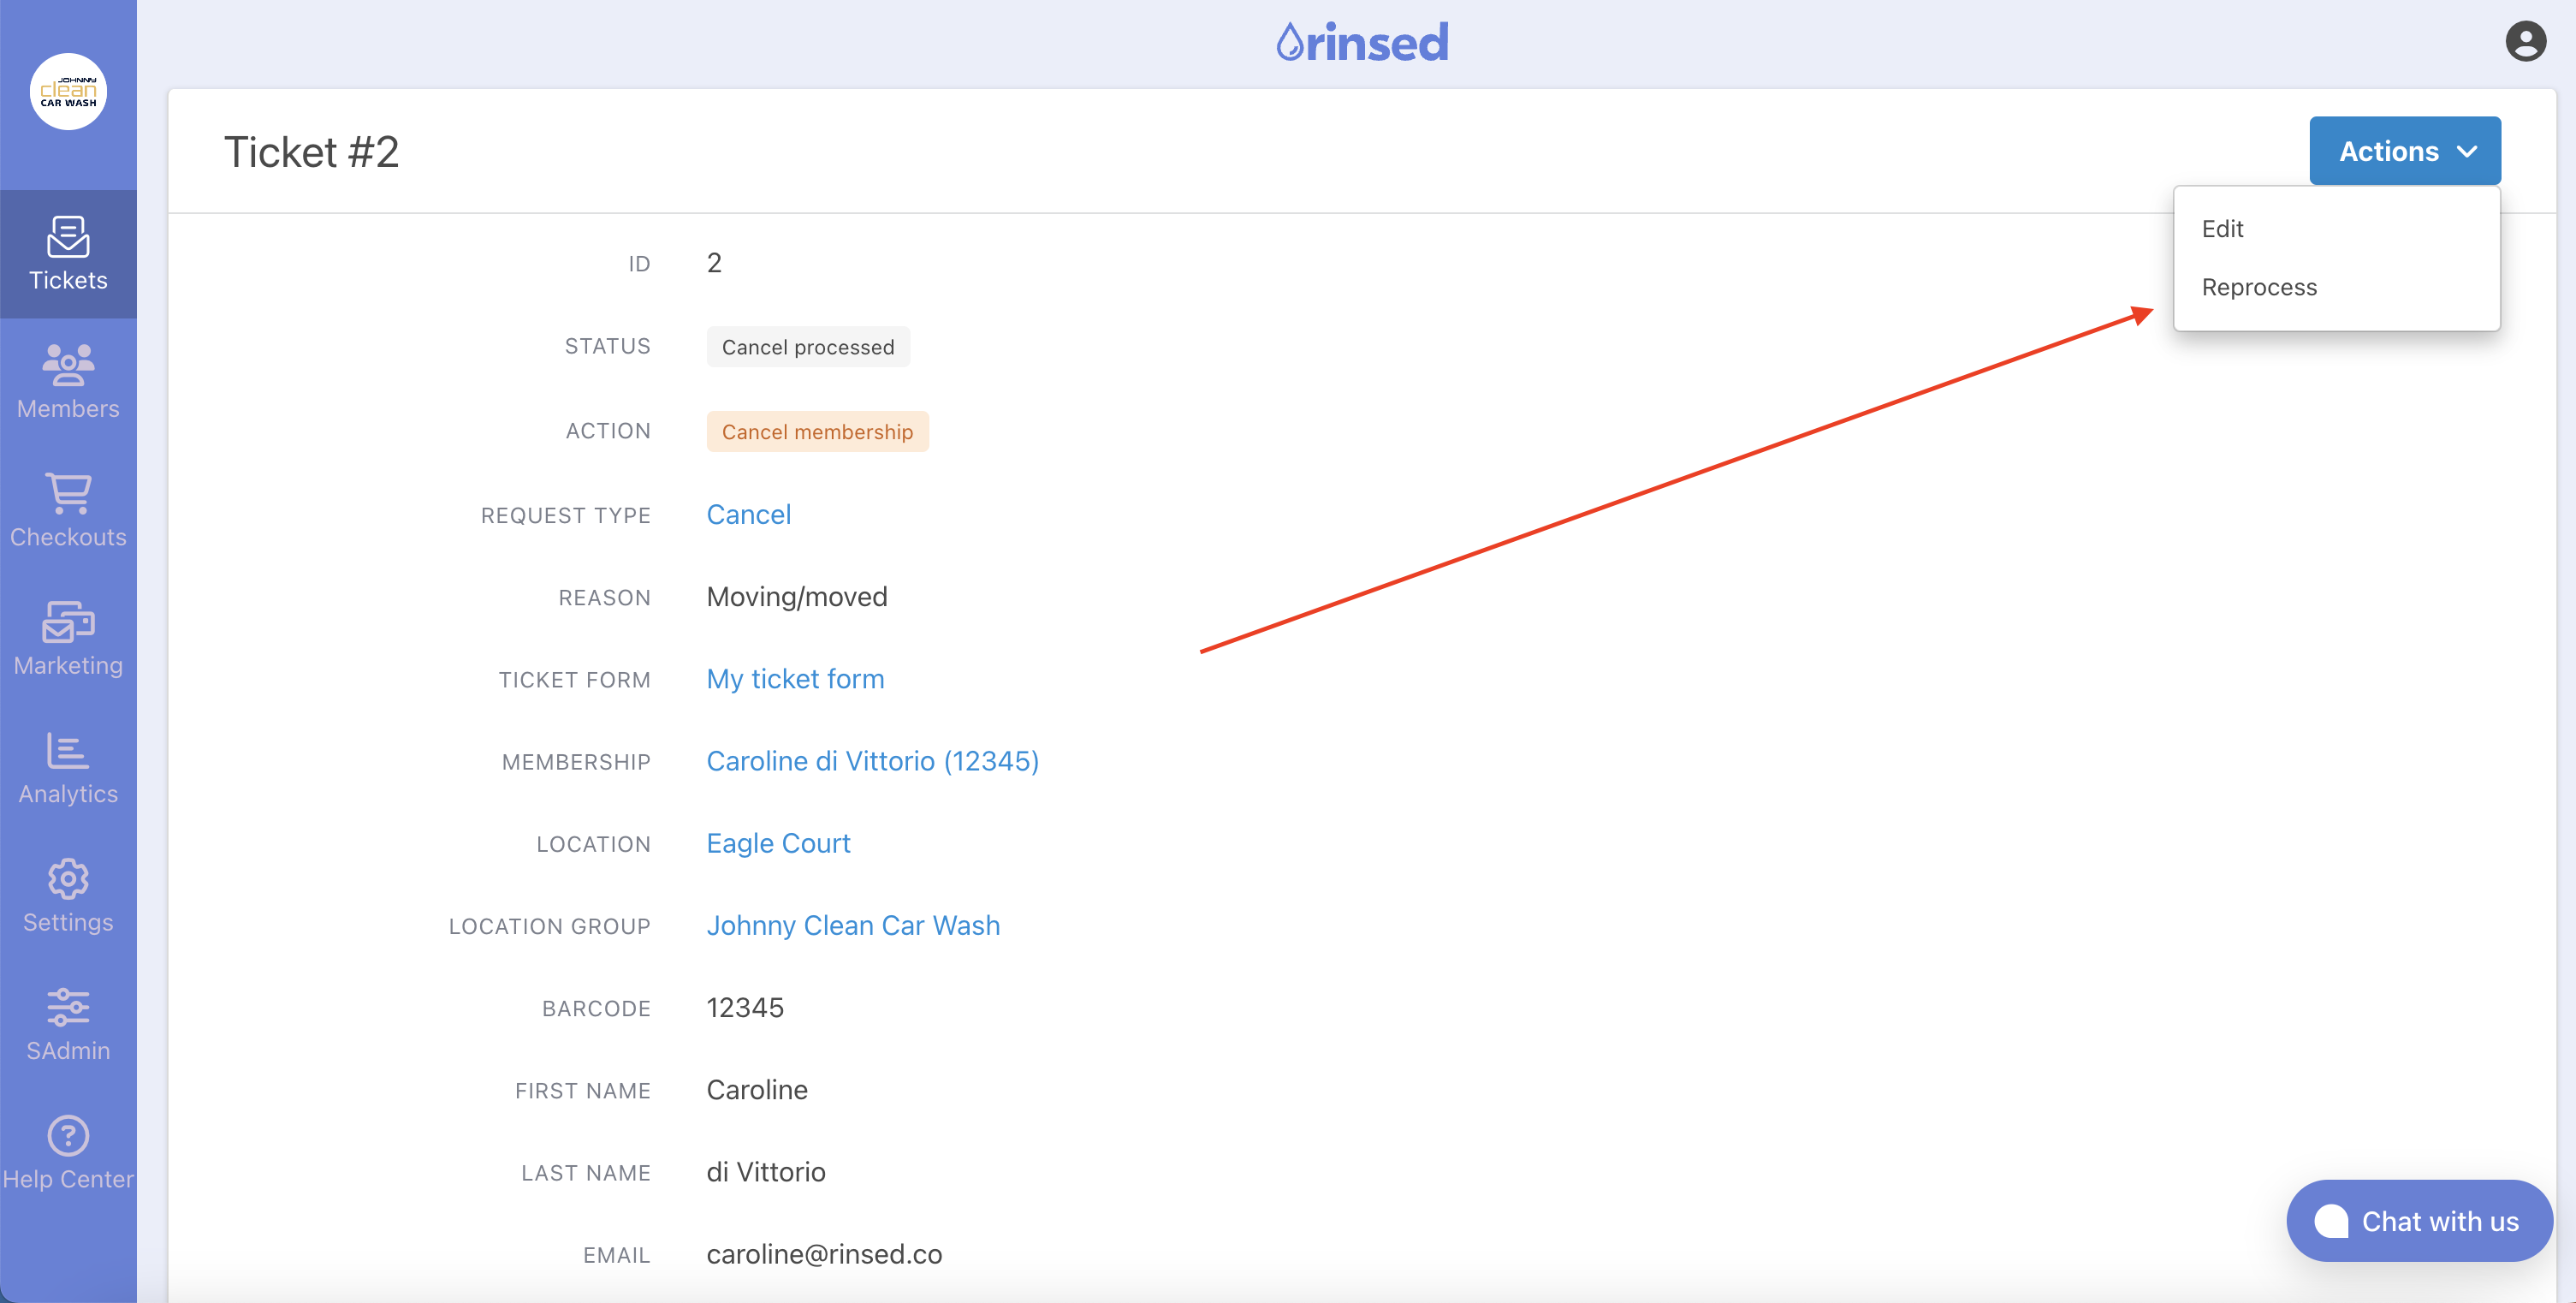Open the Checkouts cart icon
Viewport: 2576px width, 1303px height.
[x=68, y=494]
